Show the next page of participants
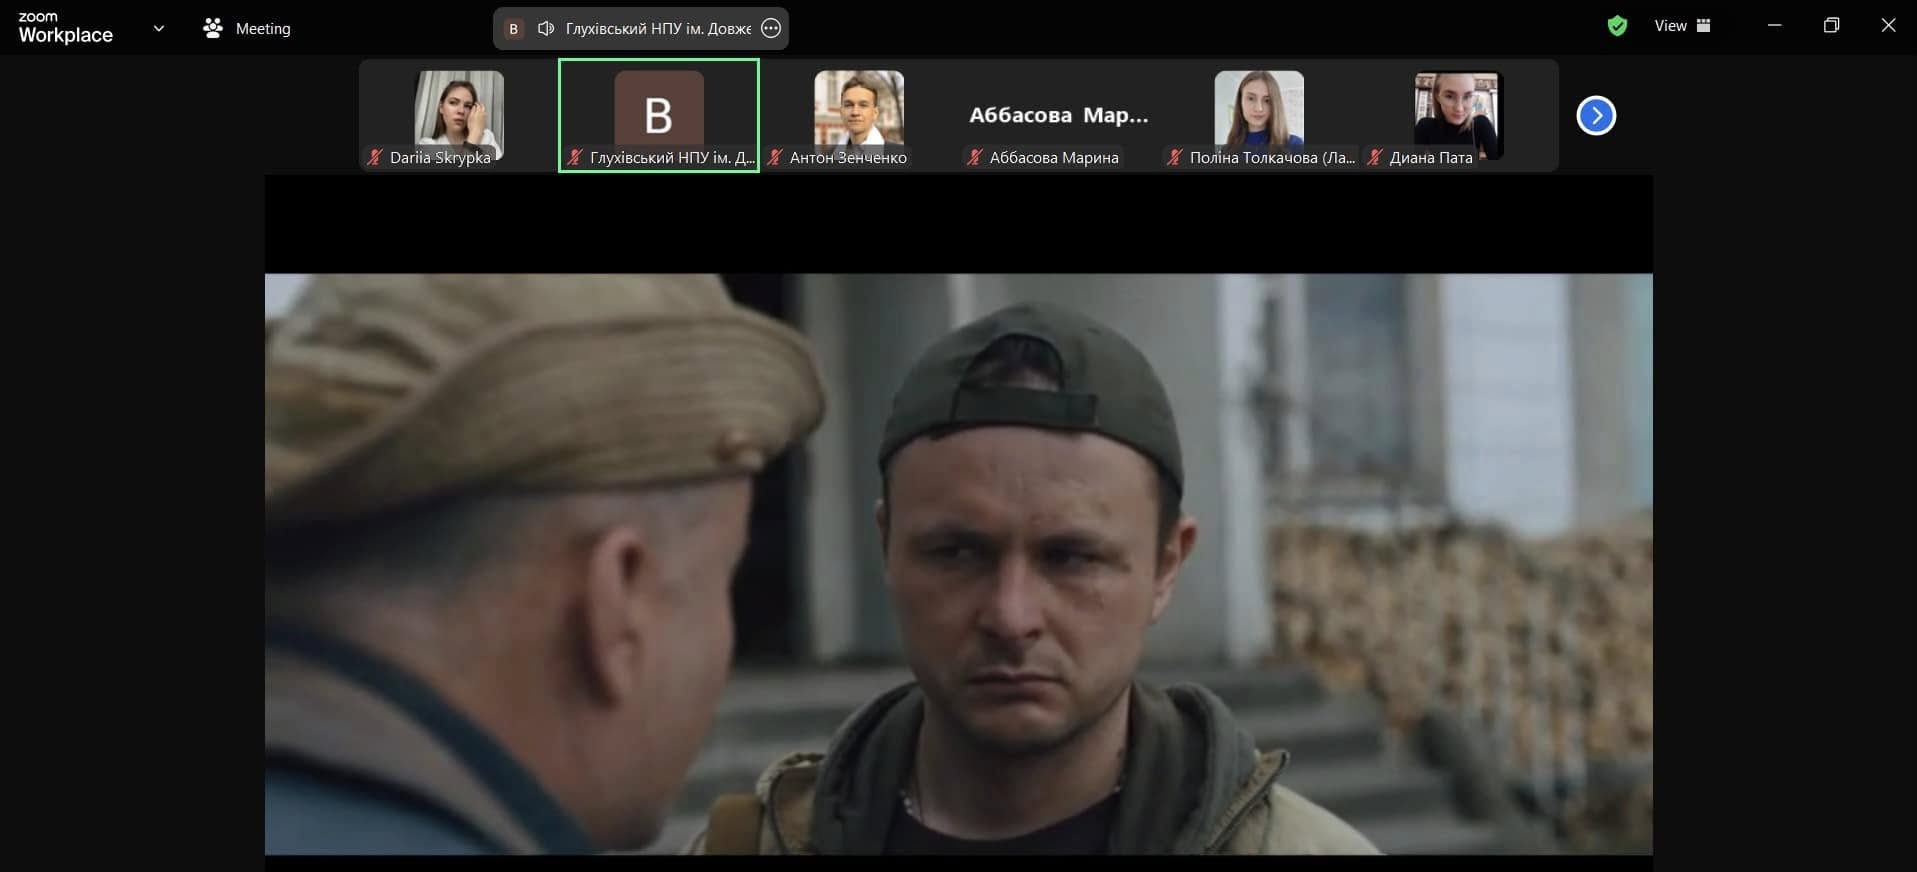The width and height of the screenshot is (1917, 872). (x=1596, y=115)
